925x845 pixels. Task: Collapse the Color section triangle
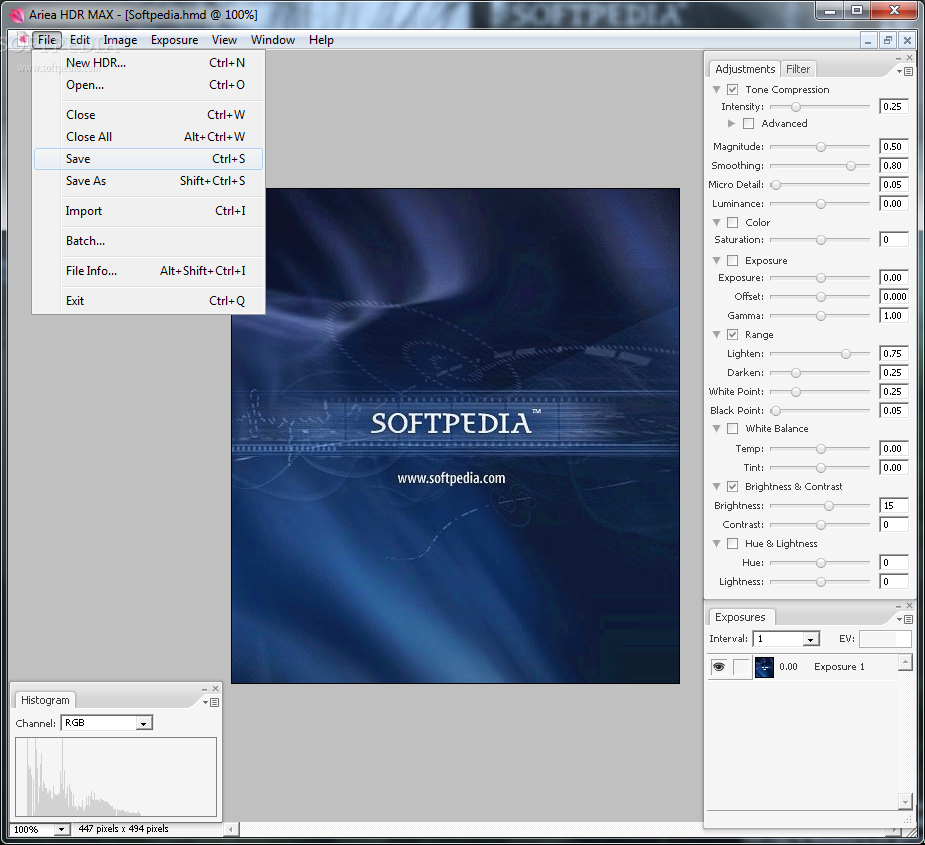pyautogui.click(x=716, y=222)
